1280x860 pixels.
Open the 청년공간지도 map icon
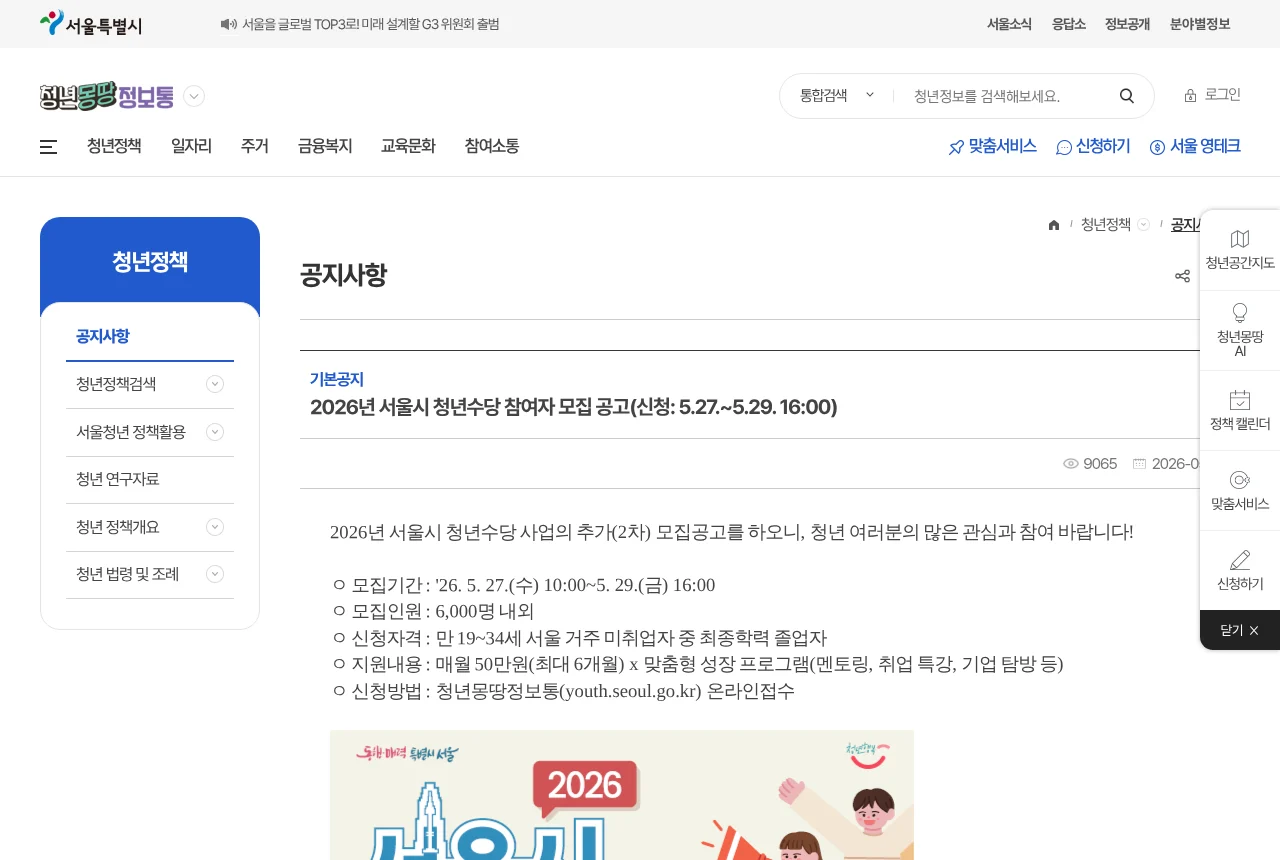1240,239
